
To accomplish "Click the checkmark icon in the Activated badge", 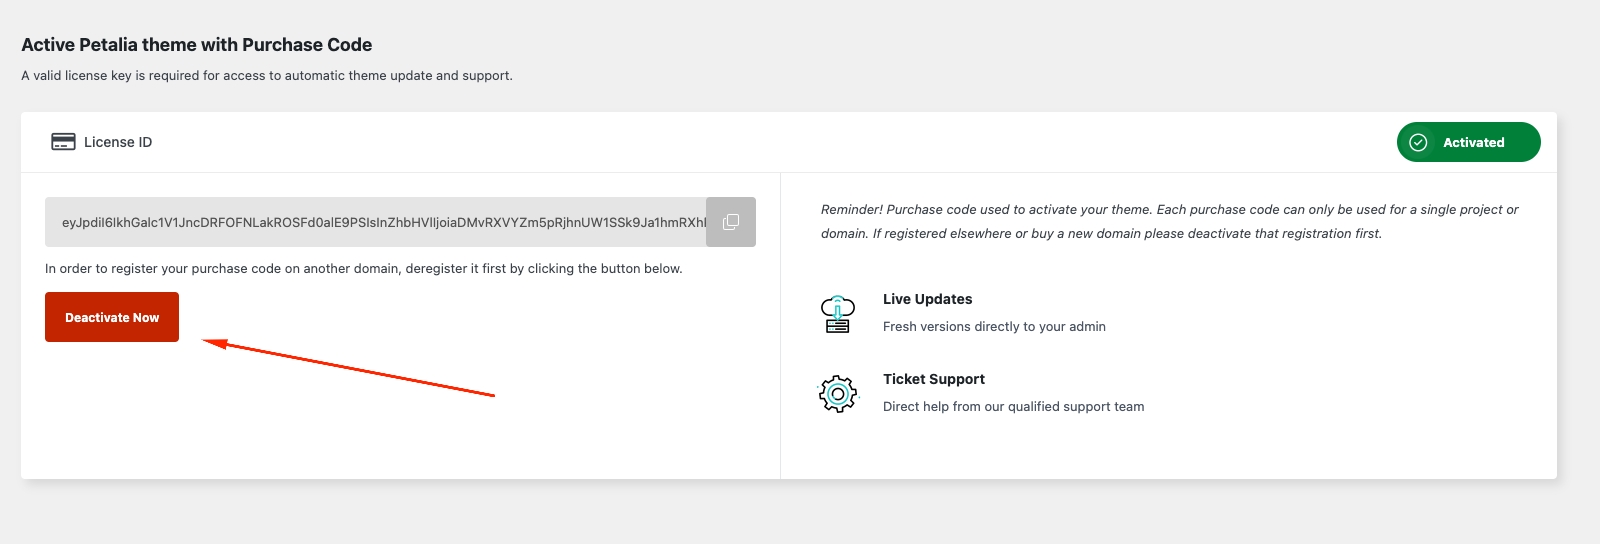I will click(x=1418, y=142).
